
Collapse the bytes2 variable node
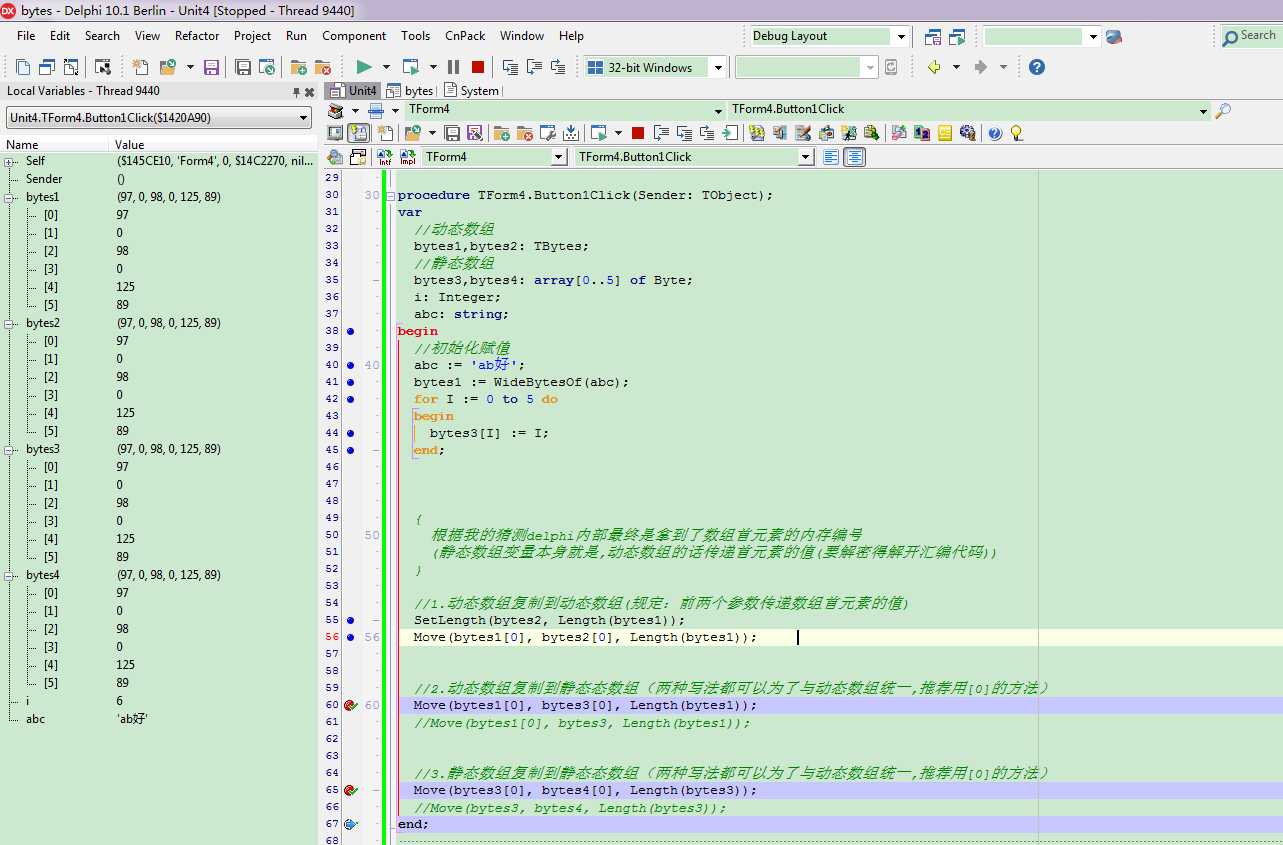[10, 323]
